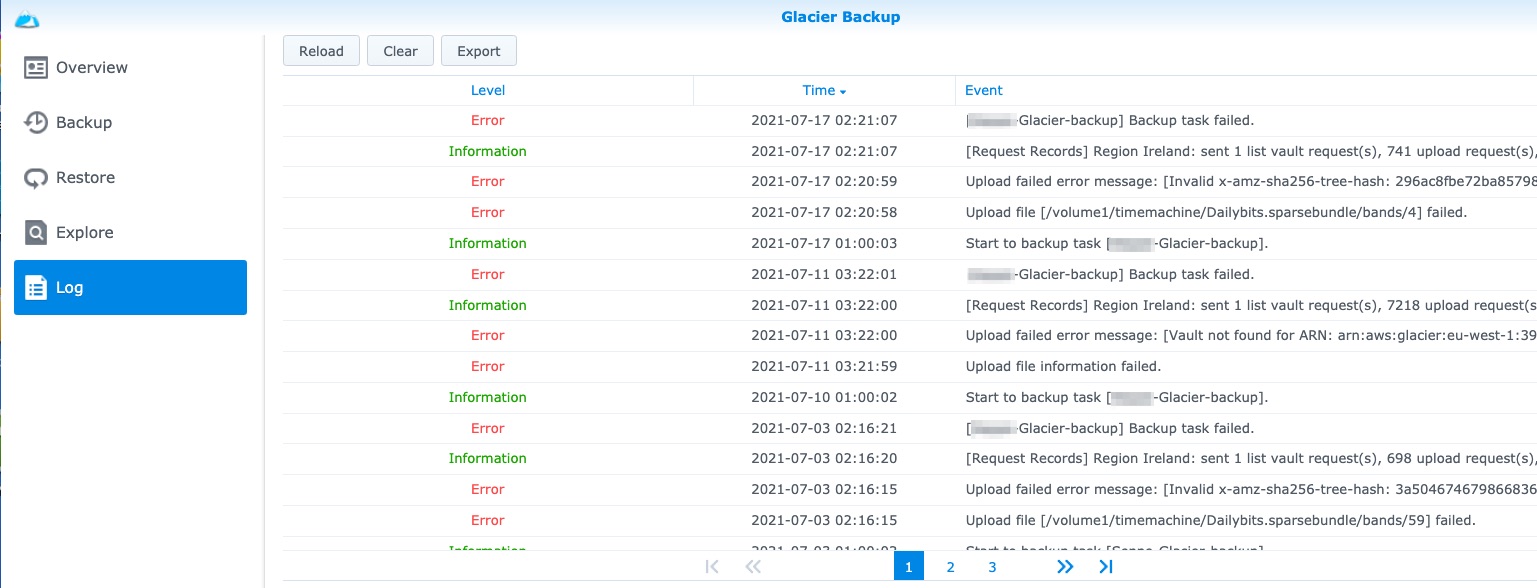Viewport: 1537px width, 588px height.
Task: Click the Event column header
Action: pyautogui.click(x=983, y=90)
